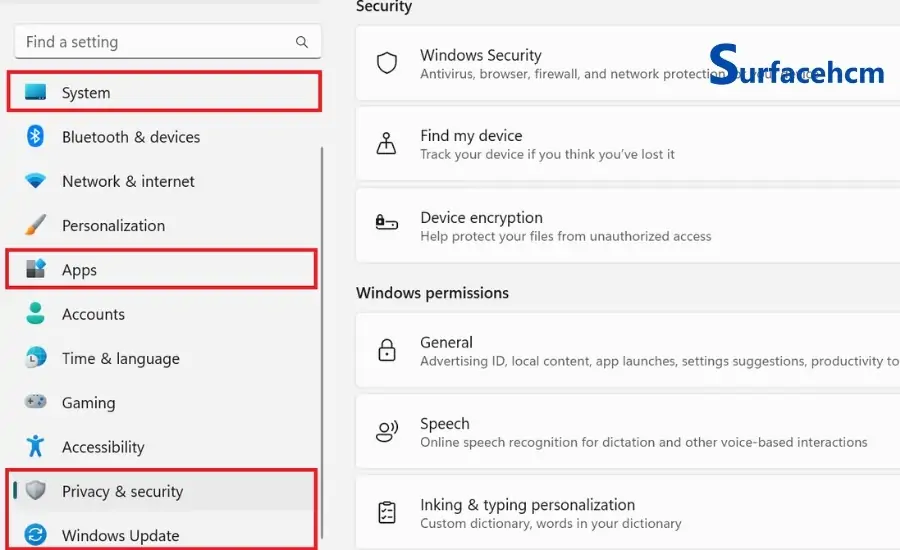The image size is (900, 550).
Task: Click the Windows Security shield icon
Action: 387,63
